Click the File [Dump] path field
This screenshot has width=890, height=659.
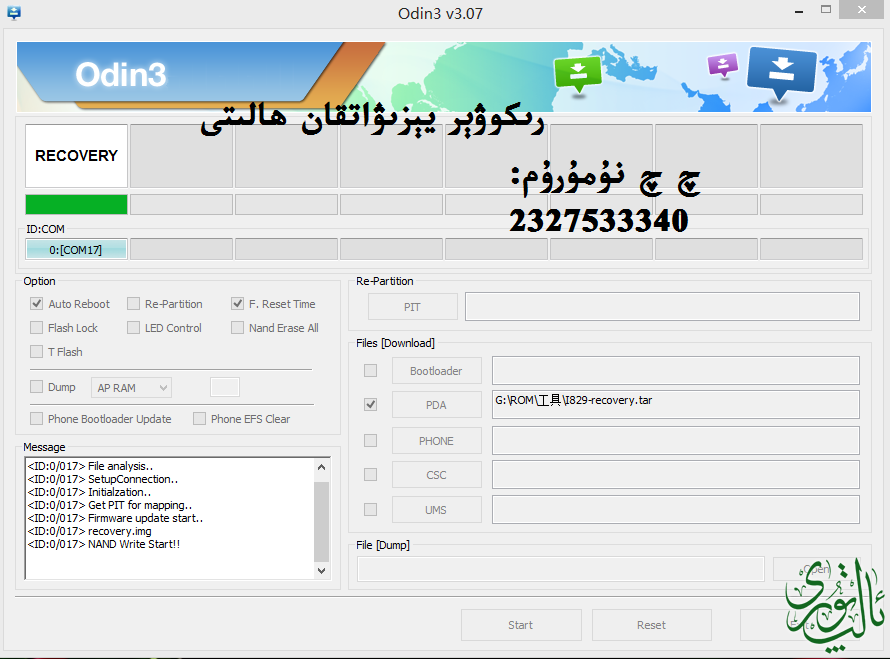tap(561, 569)
